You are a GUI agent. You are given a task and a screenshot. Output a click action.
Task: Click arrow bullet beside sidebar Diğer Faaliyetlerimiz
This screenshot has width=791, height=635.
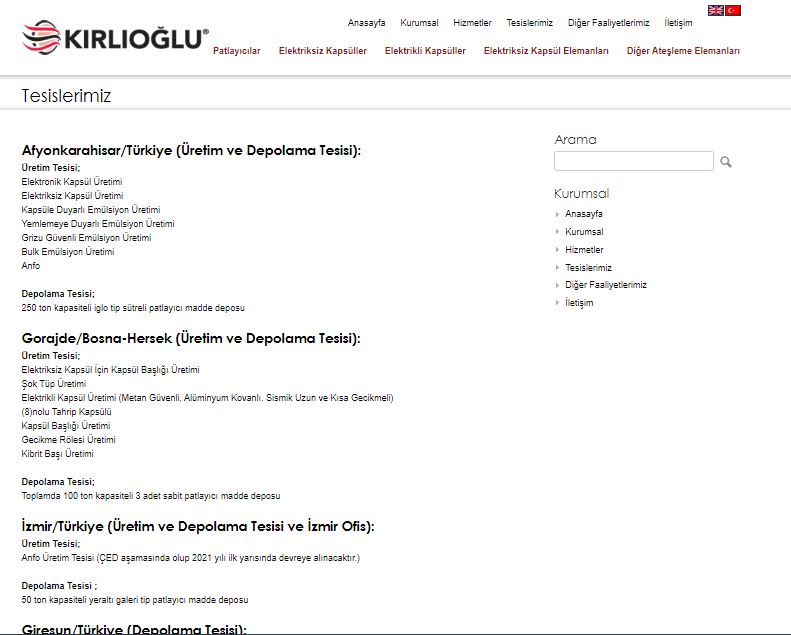point(557,285)
